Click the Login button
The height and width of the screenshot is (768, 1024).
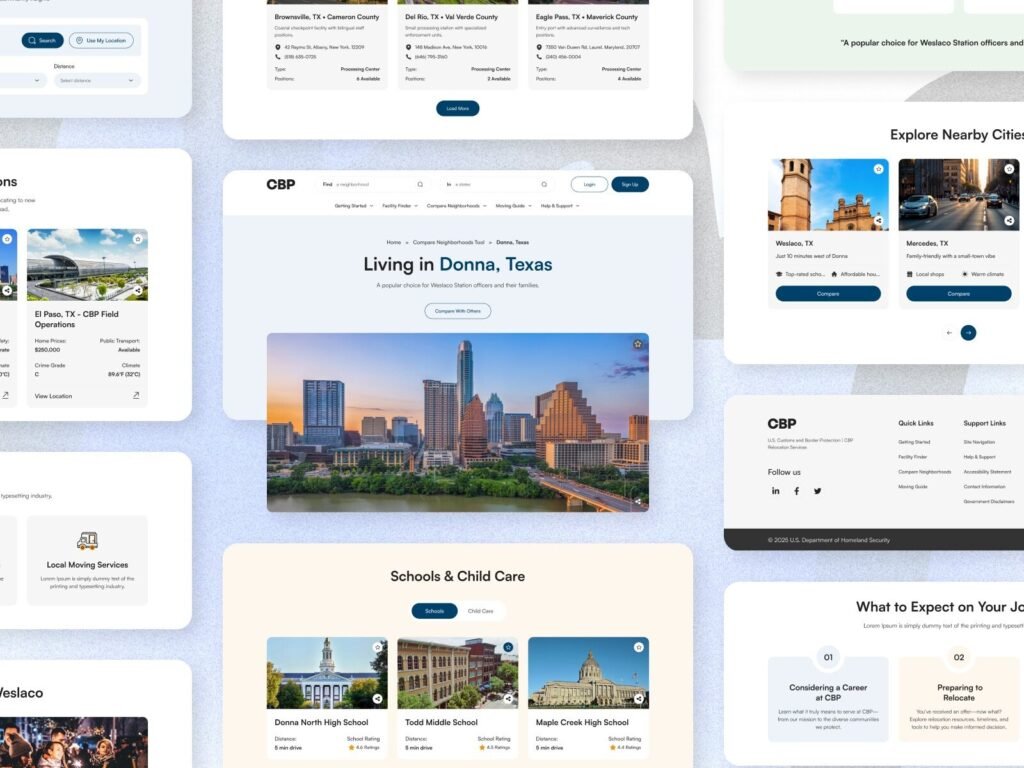click(x=589, y=184)
